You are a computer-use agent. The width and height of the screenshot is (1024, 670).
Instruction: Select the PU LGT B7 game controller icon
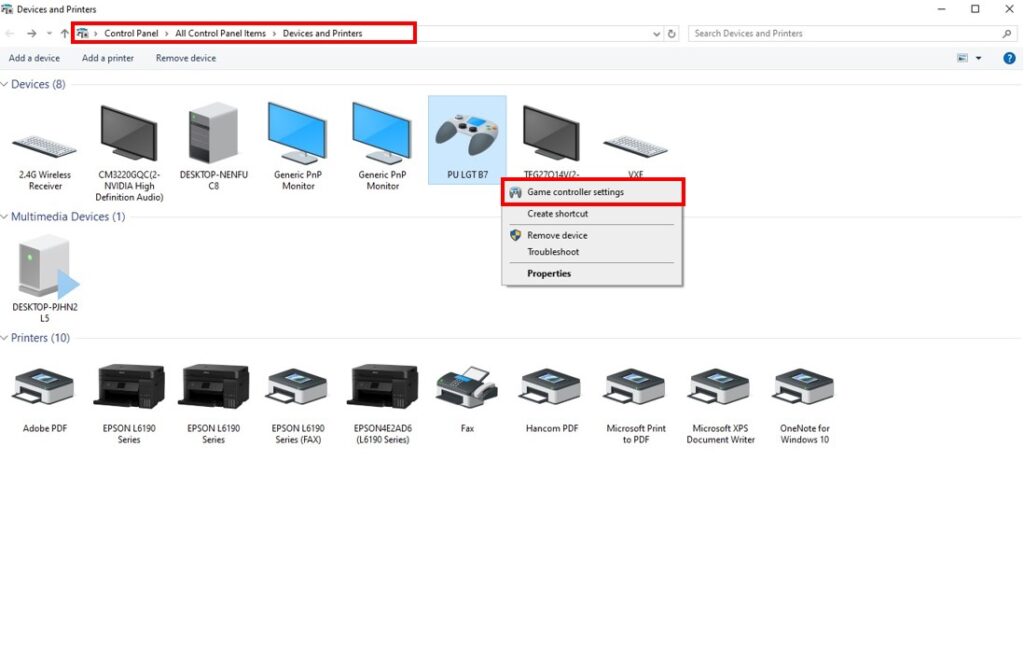coord(467,136)
